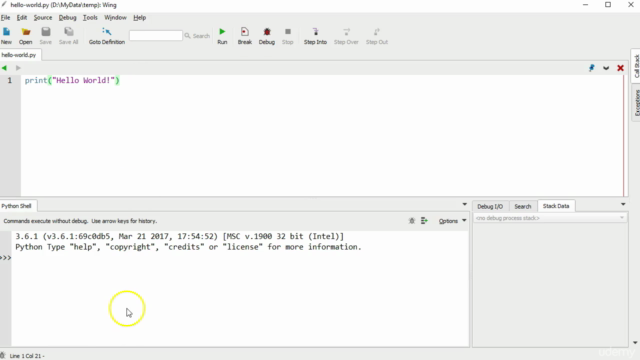
Task: Open the Source menu
Action: (x=43, y=18)
